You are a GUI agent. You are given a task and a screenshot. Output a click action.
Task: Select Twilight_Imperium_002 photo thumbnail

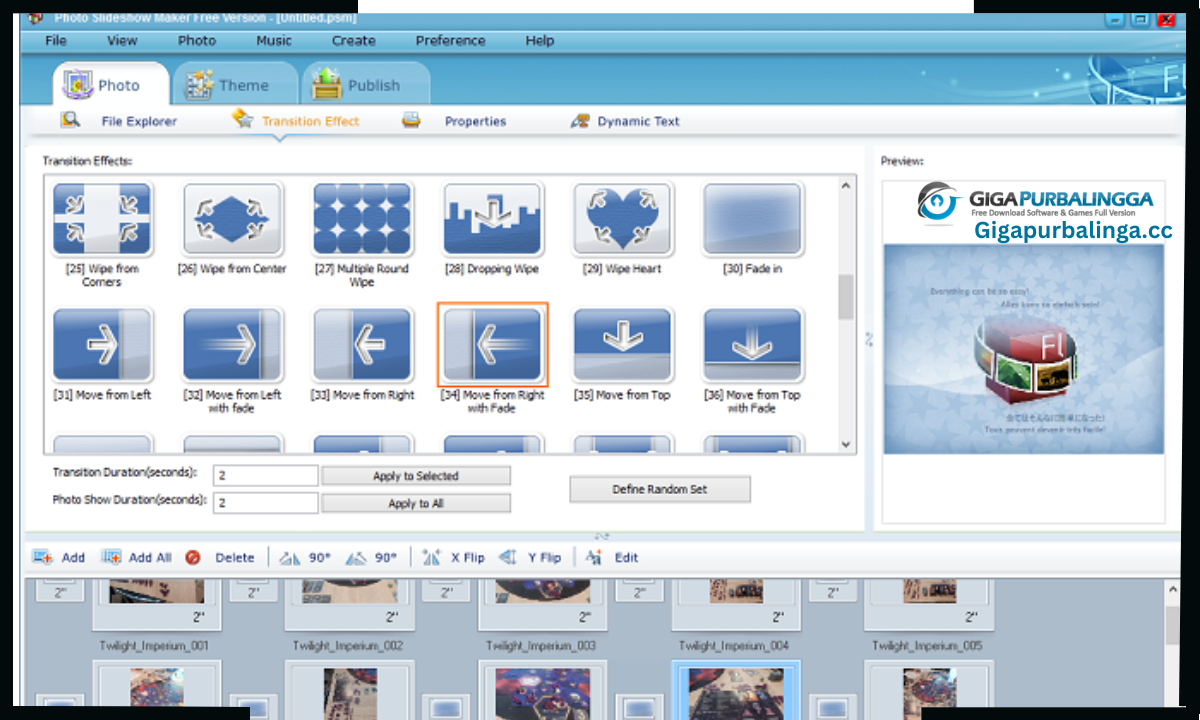[x=348, y=603]
